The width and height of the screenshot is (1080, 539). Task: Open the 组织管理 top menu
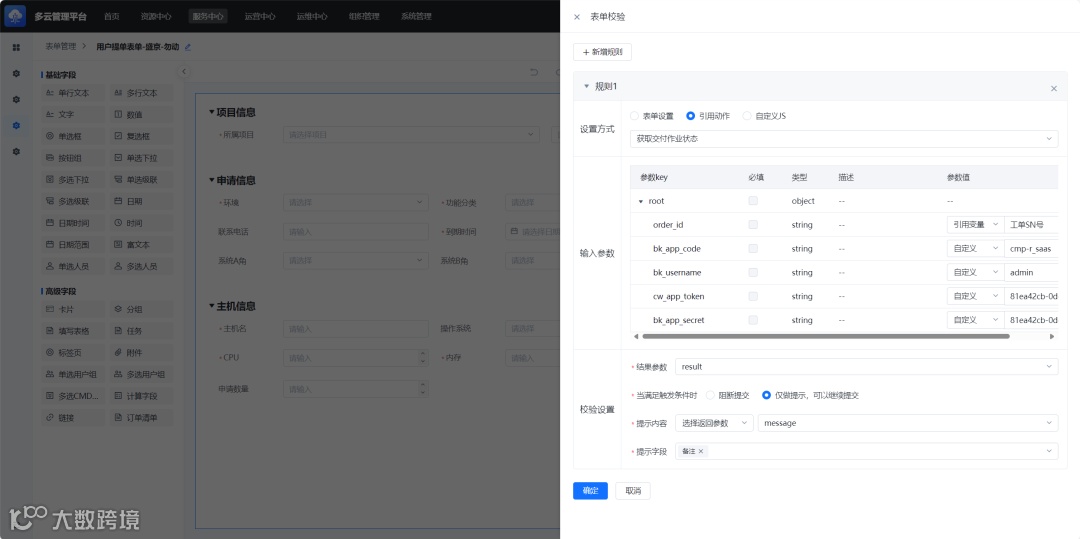(364, 17)
